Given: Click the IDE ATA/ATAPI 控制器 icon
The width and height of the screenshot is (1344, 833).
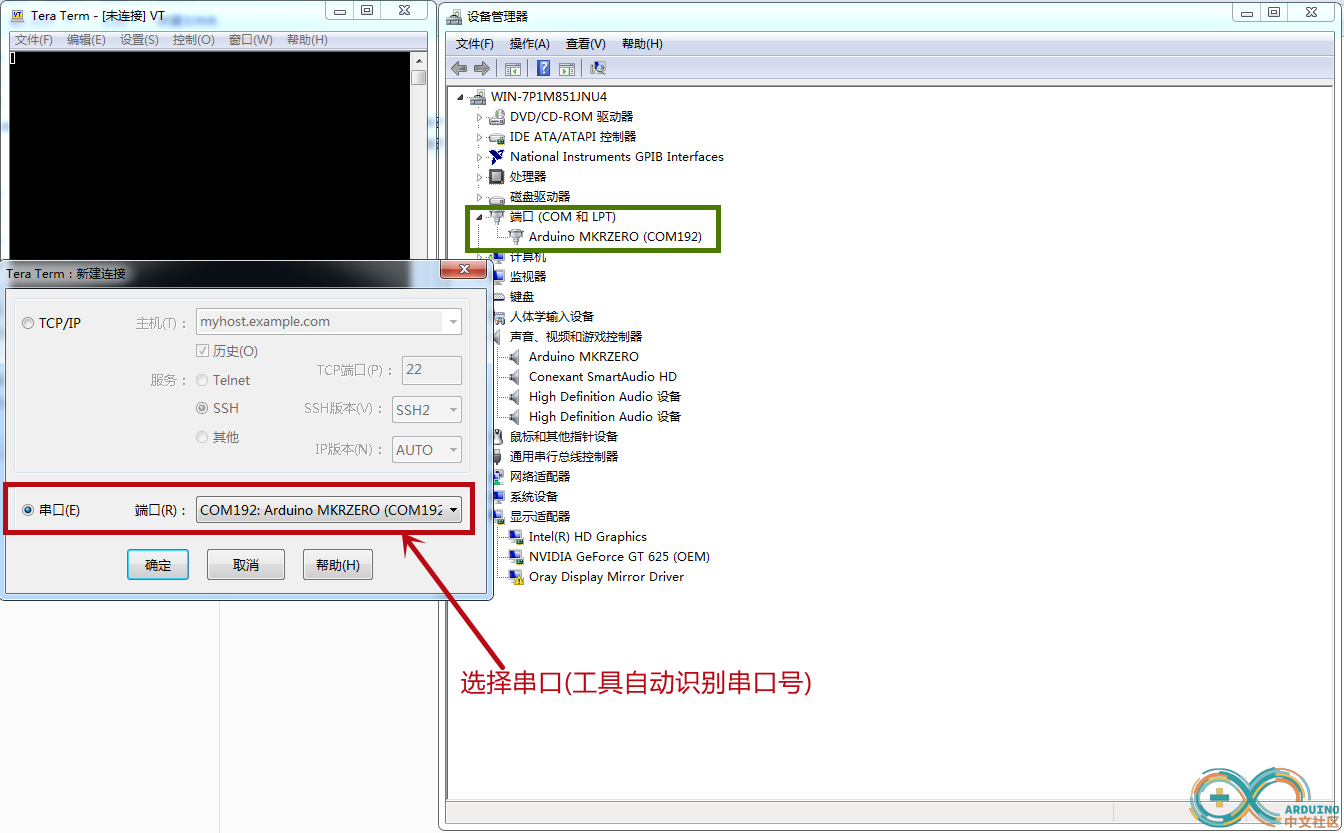Looking at the screenshot, I should [x=497, y=137].
